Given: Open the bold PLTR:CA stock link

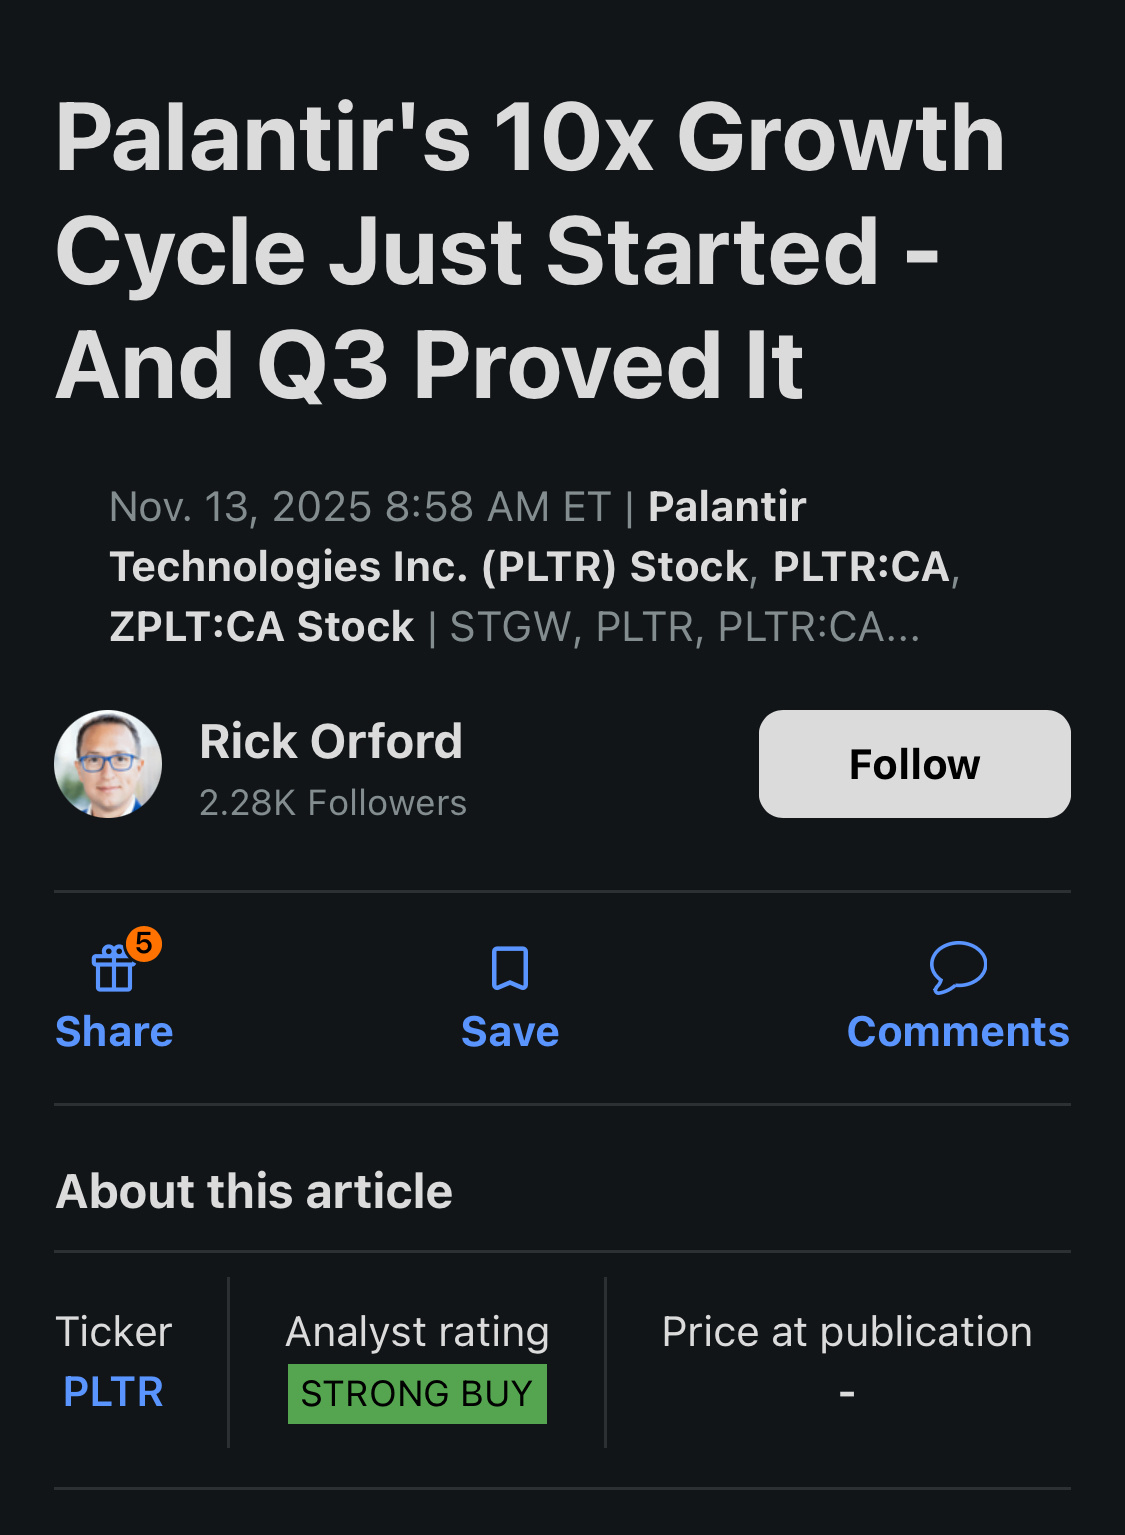Looking at the screenshot, I should coord(861,567).
